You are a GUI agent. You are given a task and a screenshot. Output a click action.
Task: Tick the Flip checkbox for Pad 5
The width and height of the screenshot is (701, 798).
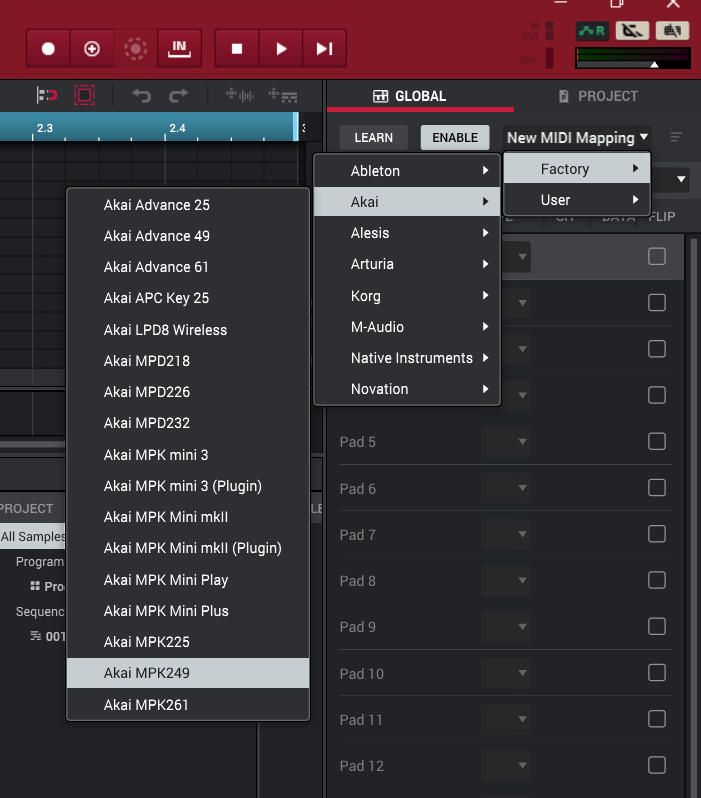click(x=657, y=441)
